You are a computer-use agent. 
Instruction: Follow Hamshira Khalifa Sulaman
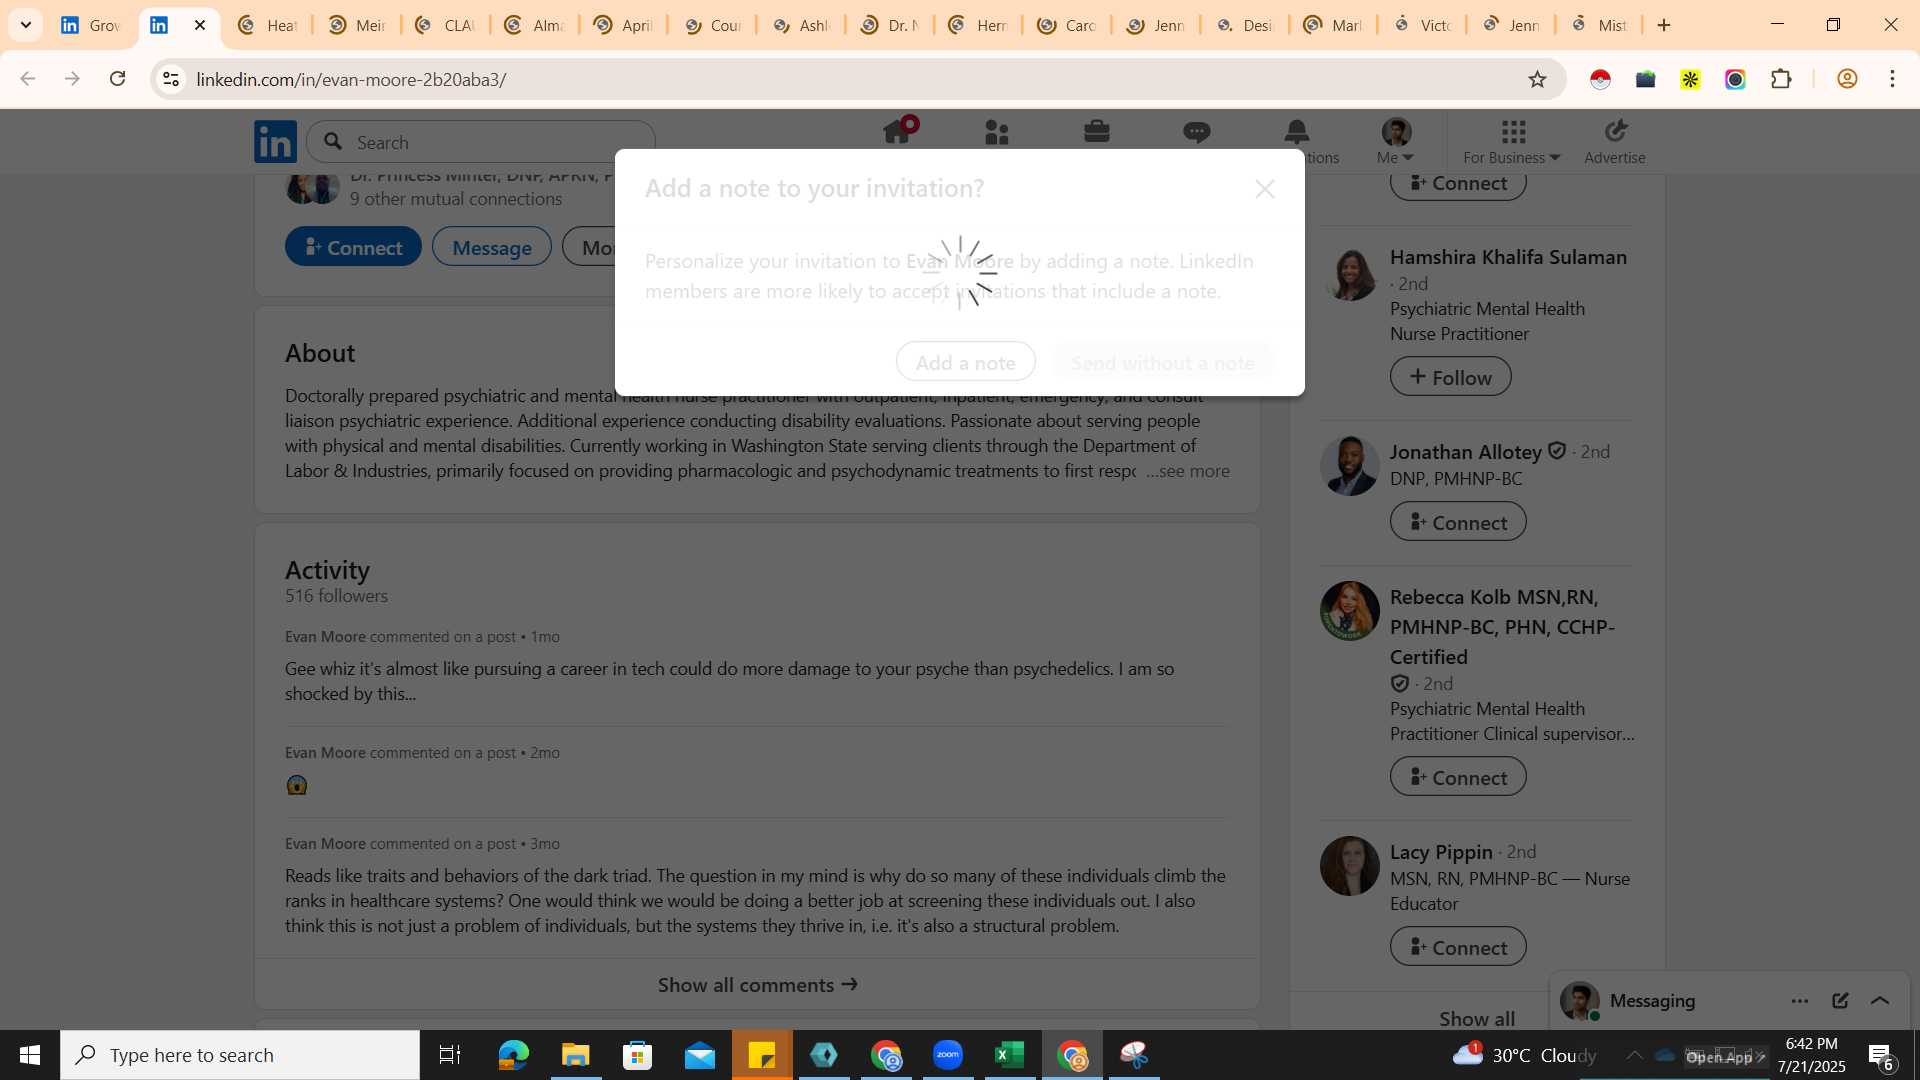pyautogui.click(x=1451, y=377)
